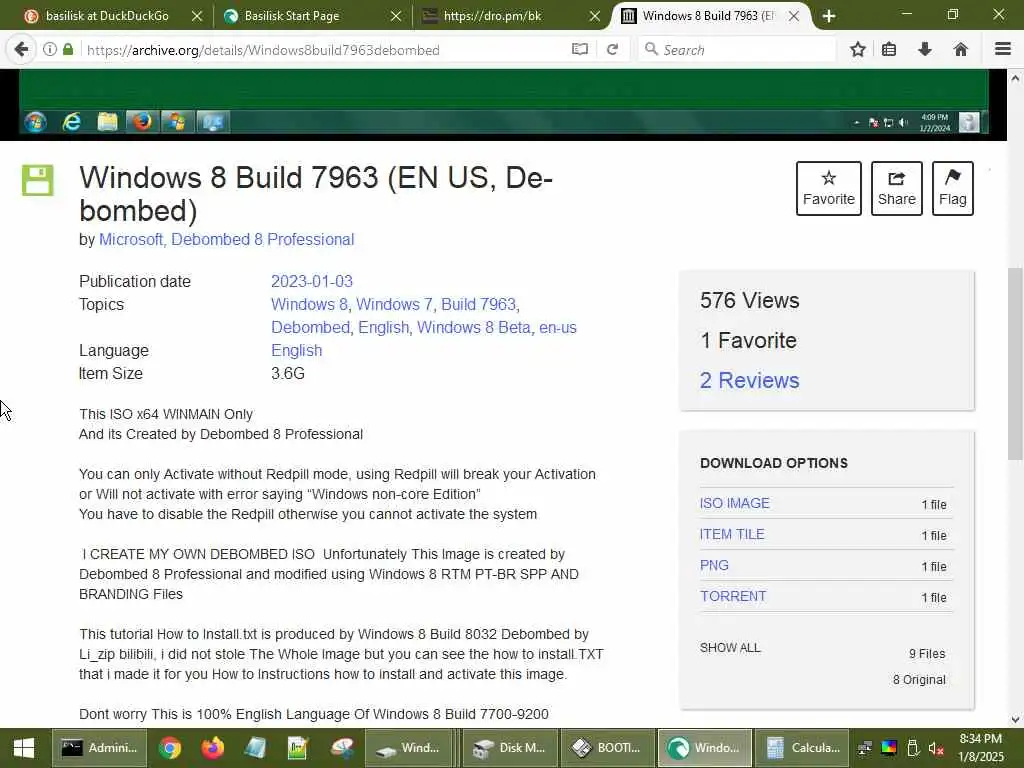Click the green padlock security icon
The height and width of the screenshot is (768, 1024).
point(68,50)
